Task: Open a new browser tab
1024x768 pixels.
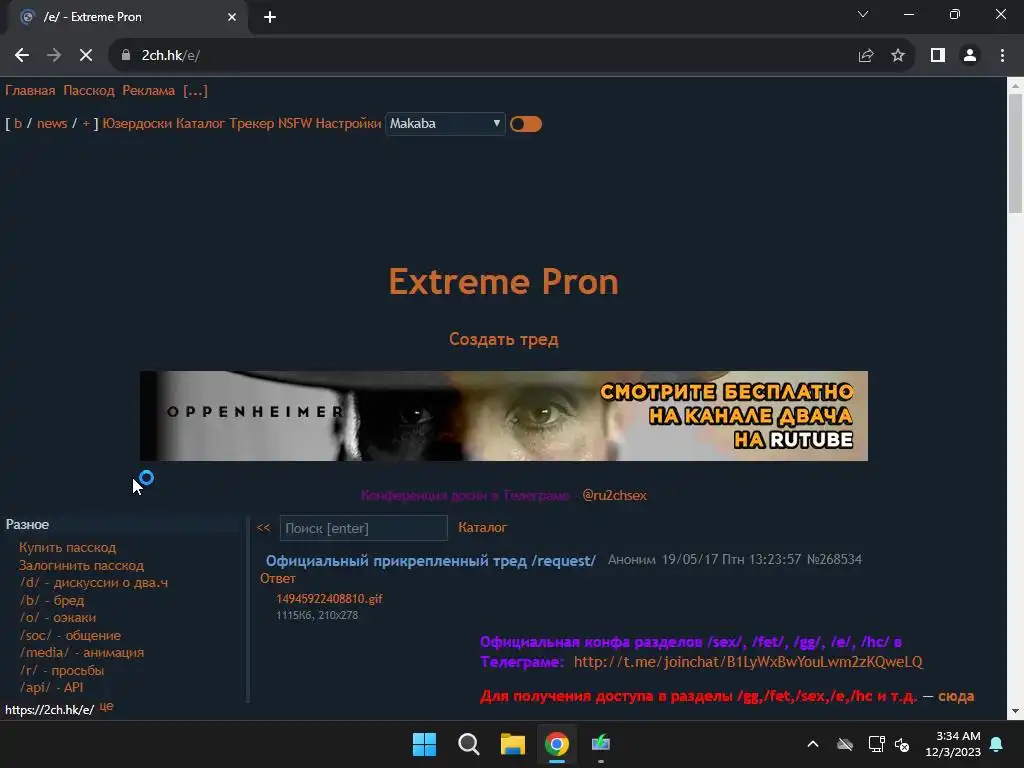Action: pyautogui.click(x=270, y=17)
